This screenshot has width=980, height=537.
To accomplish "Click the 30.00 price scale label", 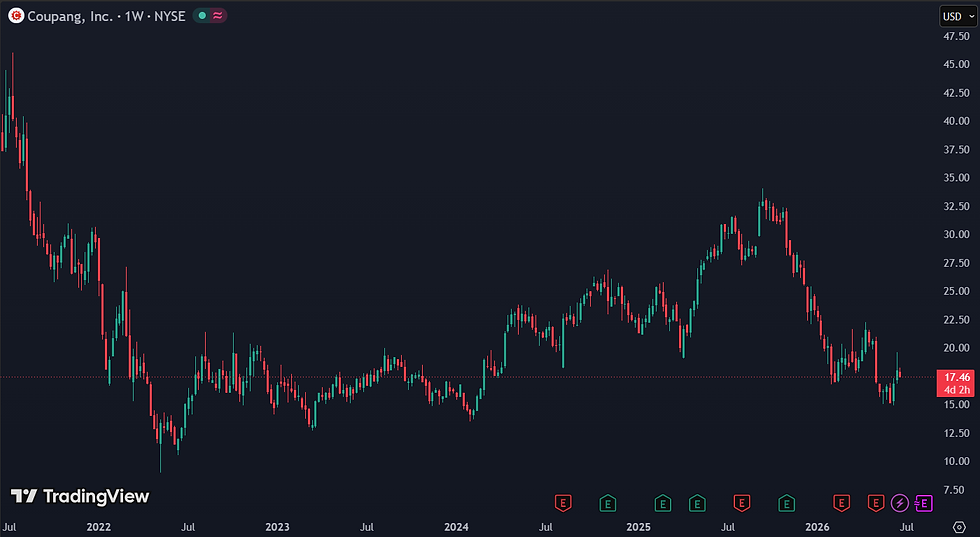I will click(x=956, y=234).
